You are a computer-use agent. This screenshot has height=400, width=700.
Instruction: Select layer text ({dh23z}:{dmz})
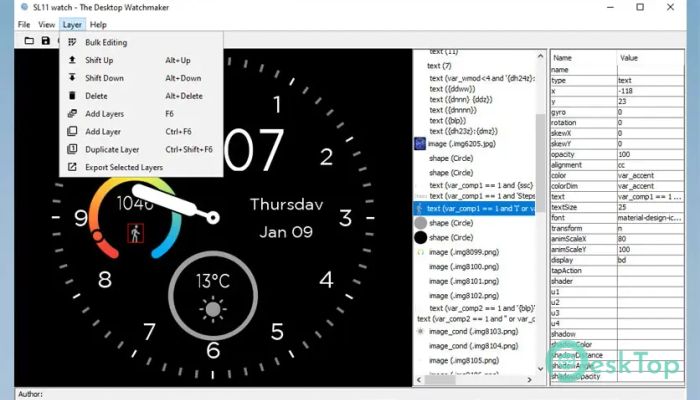pyautogui.click(x=463, y=131)
